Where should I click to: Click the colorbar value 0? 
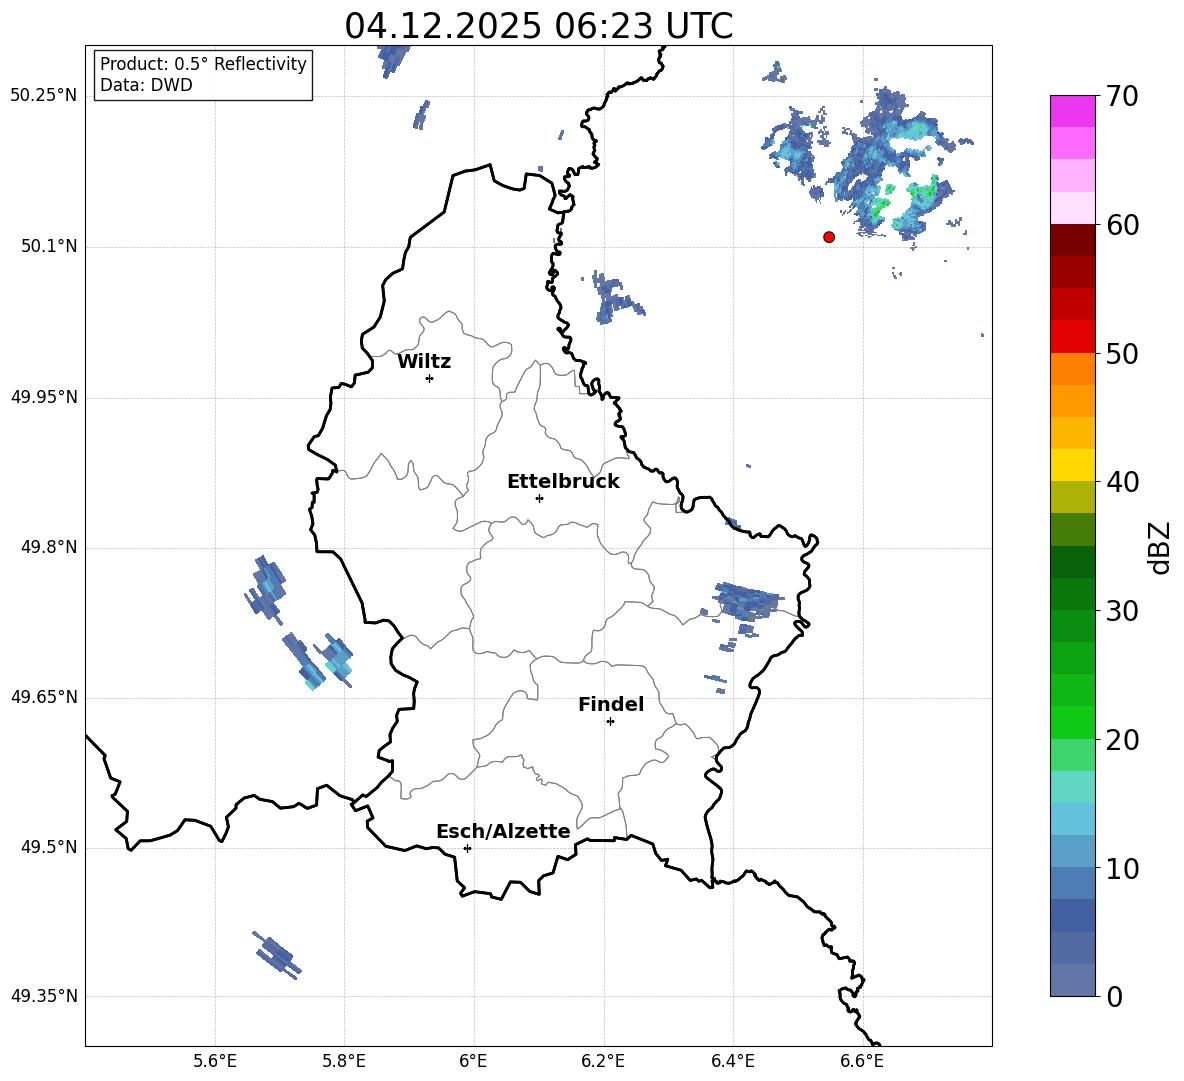pos(1115,996)
